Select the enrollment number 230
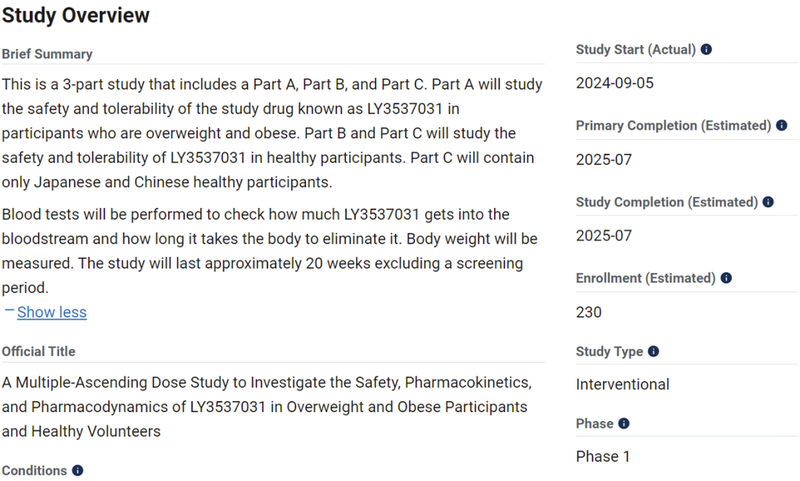Viewport: 800px width, 481px height. (589, 312)
